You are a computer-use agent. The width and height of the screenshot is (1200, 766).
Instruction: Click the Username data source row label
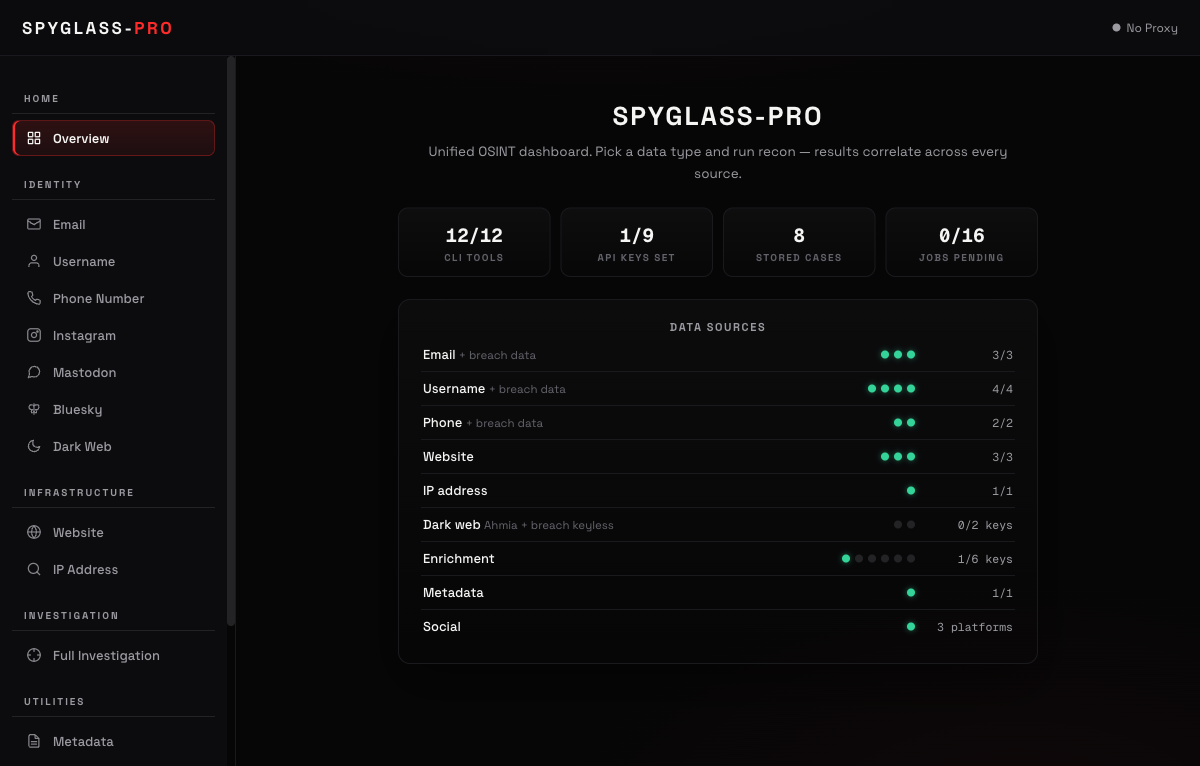454,388
